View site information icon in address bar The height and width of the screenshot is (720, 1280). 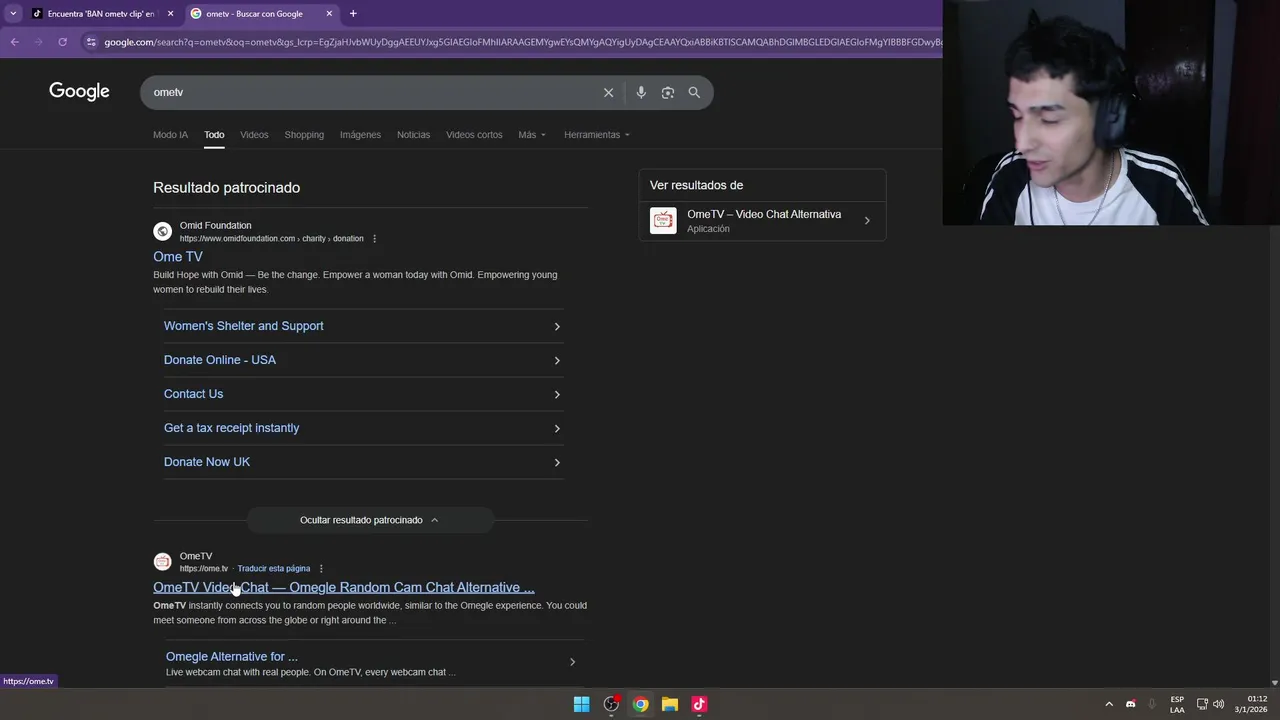[91, 42]
